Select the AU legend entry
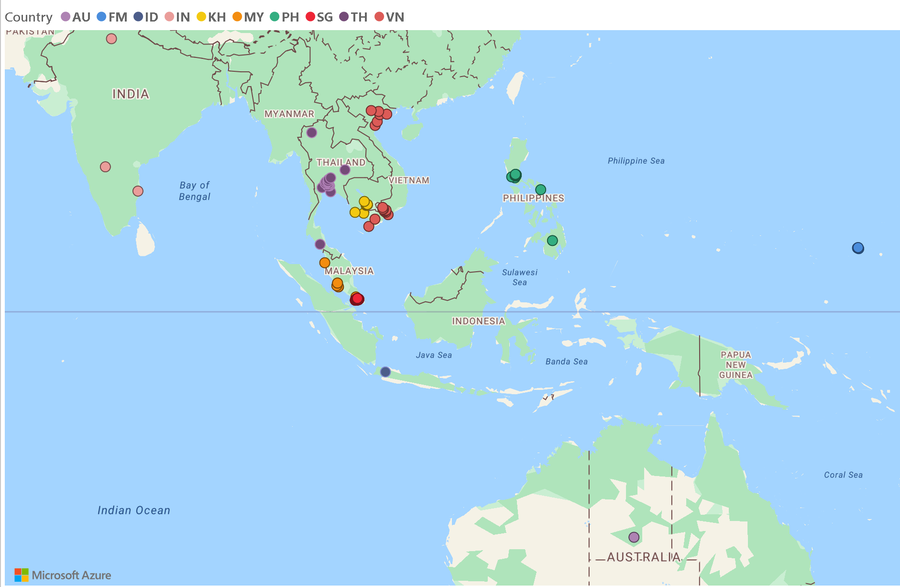 [x=76, y=17]
